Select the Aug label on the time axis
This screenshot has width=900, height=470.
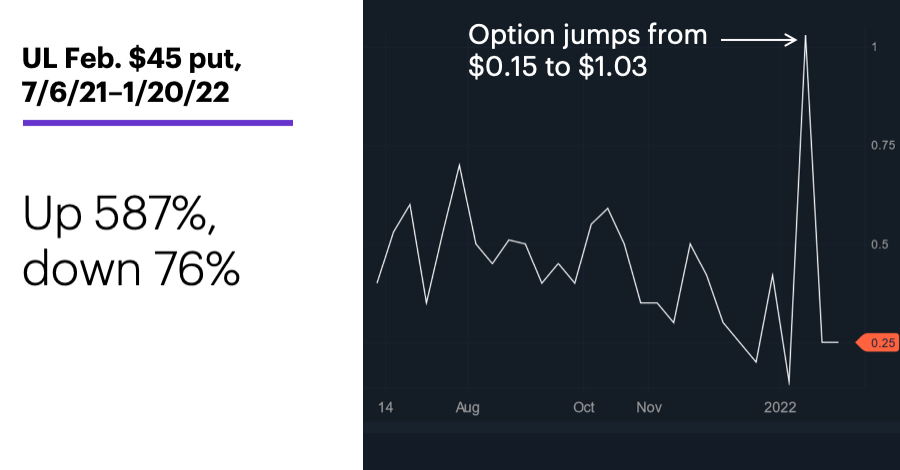tap(467, 407)
